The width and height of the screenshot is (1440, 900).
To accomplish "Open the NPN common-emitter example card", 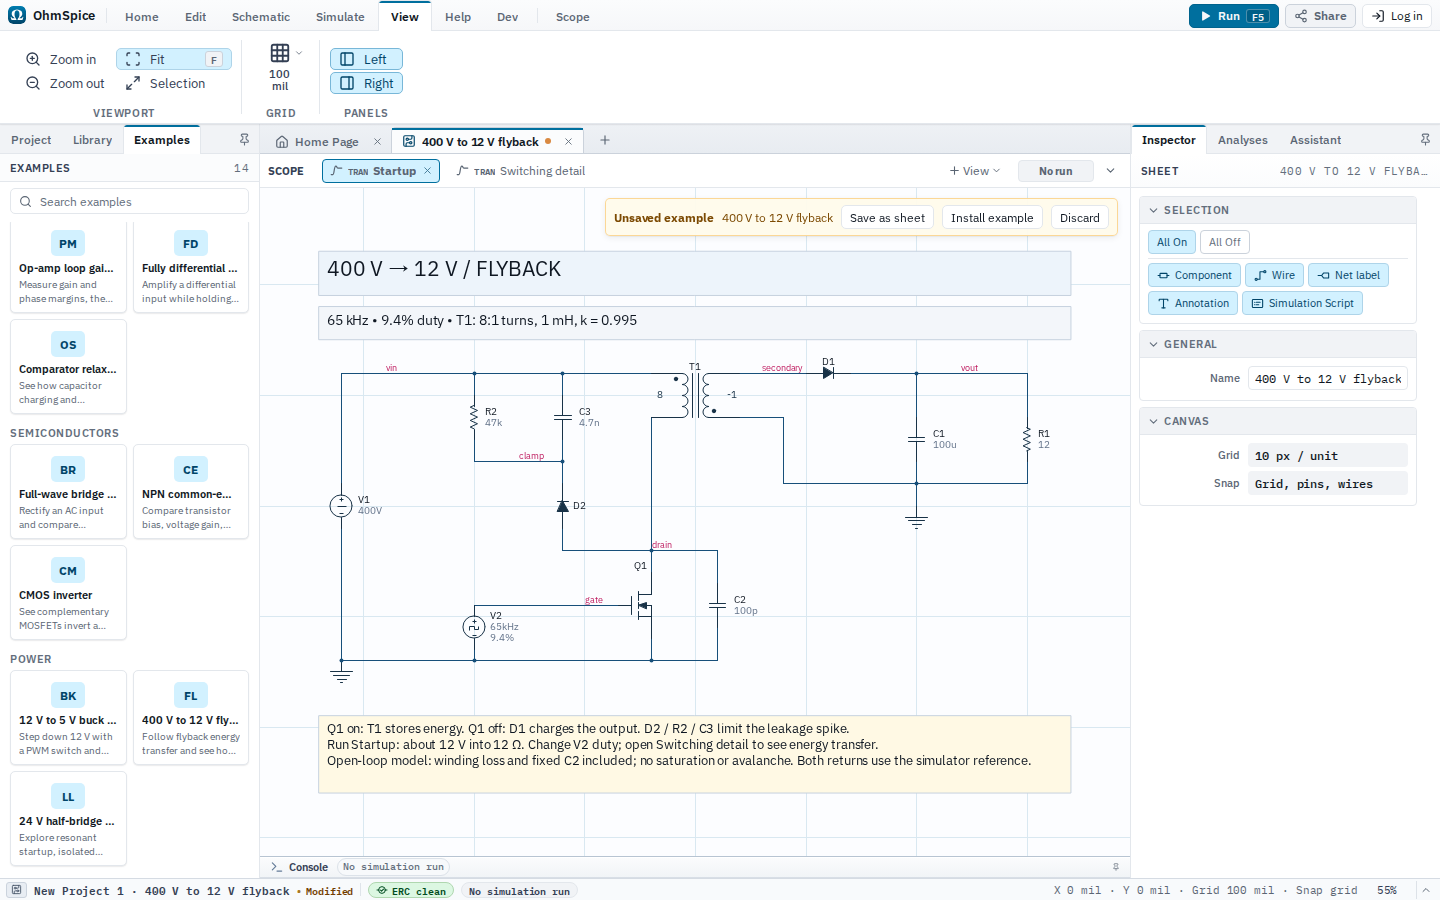I will [191, 492].
